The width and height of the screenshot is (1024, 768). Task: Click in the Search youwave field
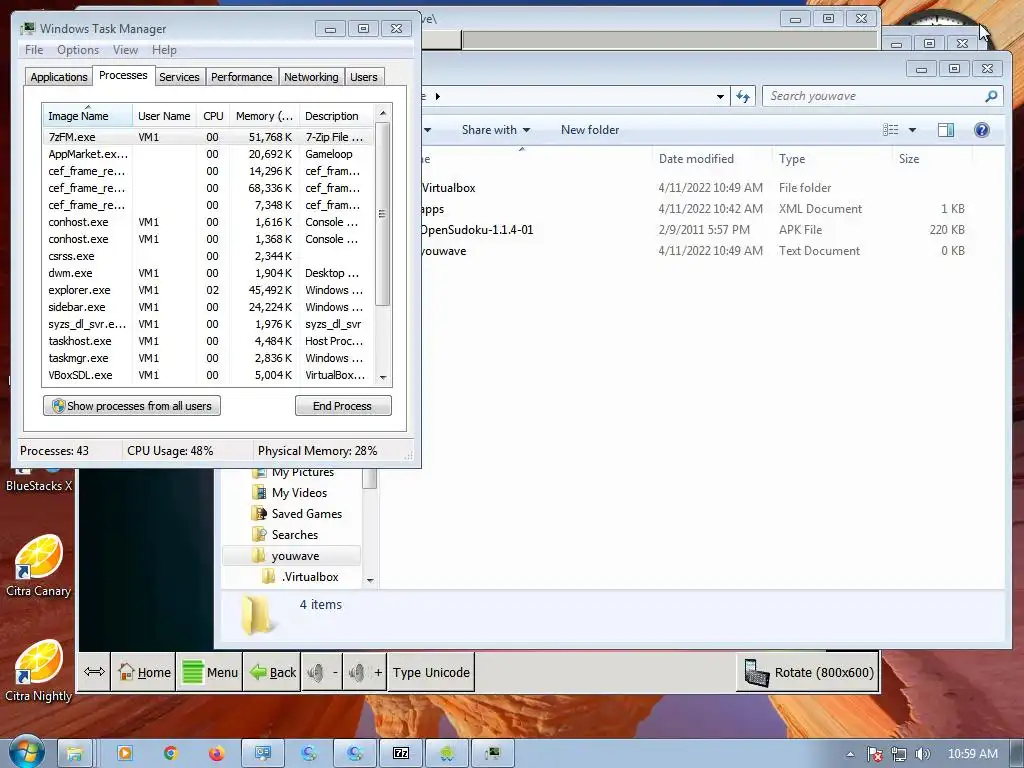pos(873,97)
